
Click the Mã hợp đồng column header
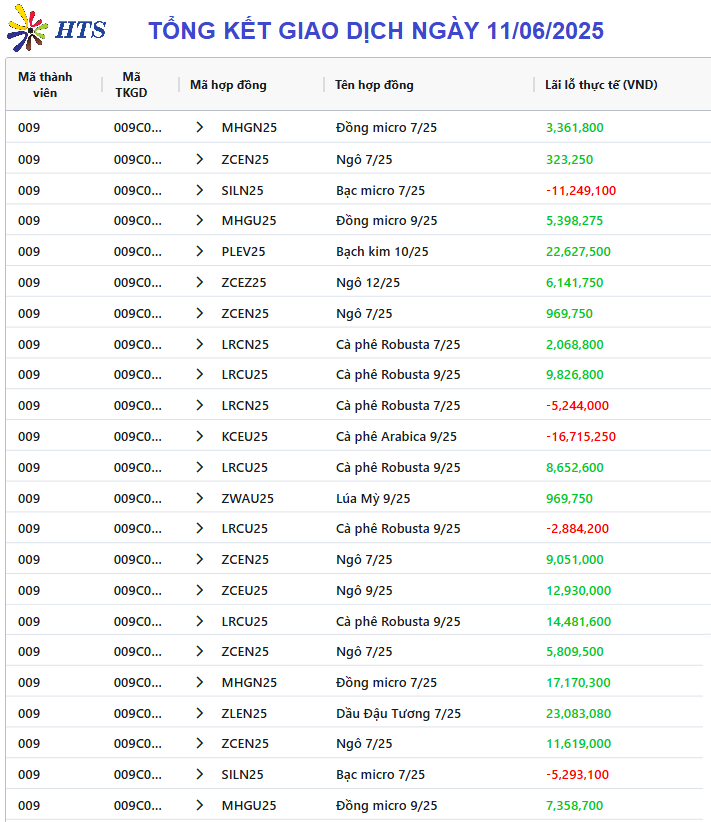click(228, 84)
